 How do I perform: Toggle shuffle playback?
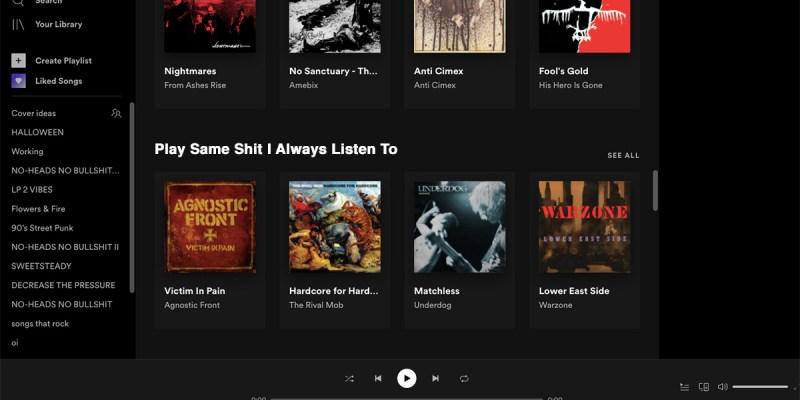click(x=349, y=379)
